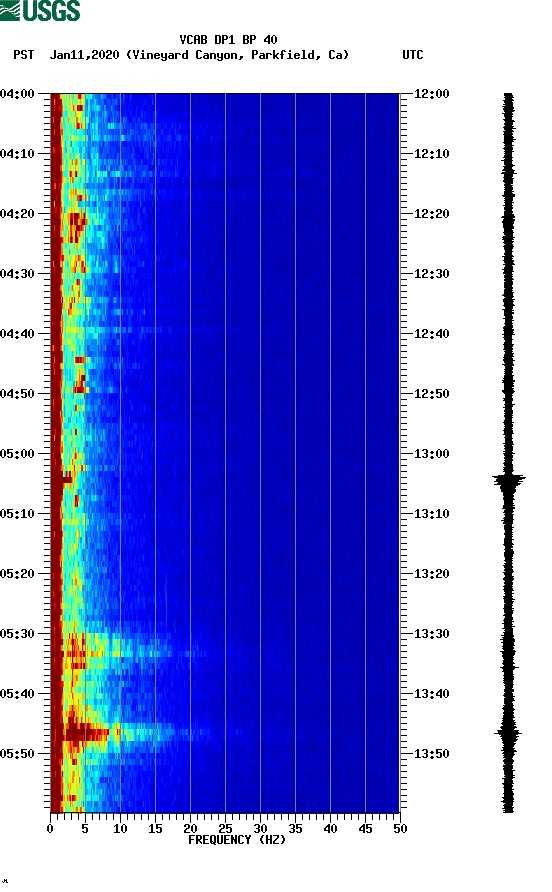Click the 15 Hz frequency tick label

(x=155, y=829)
